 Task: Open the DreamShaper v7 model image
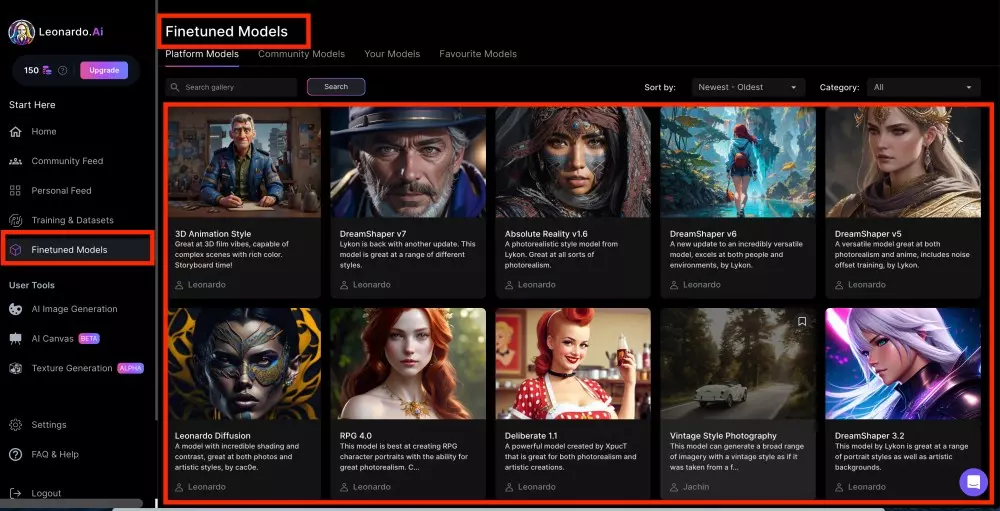tap(408, 162)
